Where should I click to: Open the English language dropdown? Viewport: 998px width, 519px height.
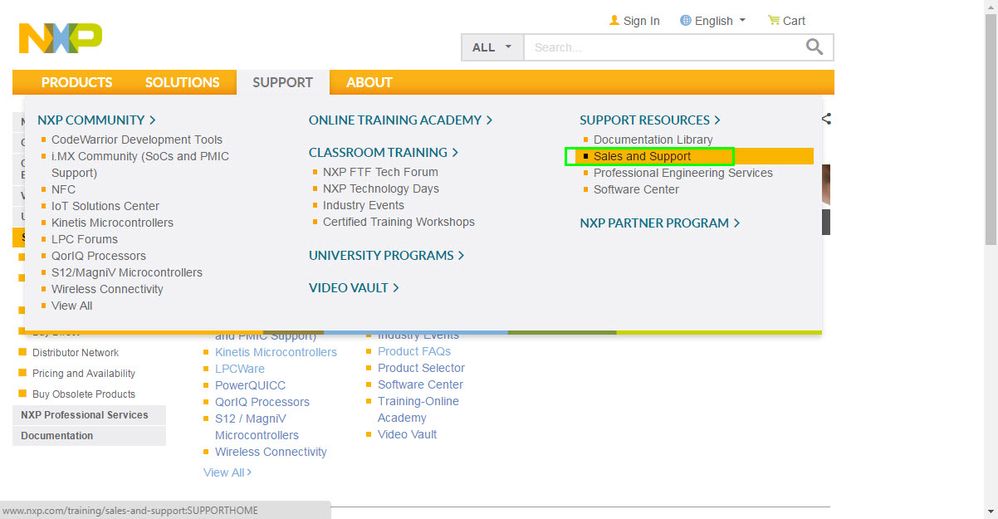click(x=713, y=21)
